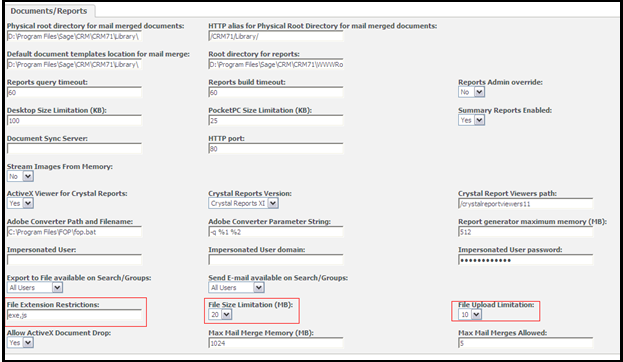Click the File Size Limitation (MB) label
This screenshot has height=362, width=623.
click(x=251, y=305)
